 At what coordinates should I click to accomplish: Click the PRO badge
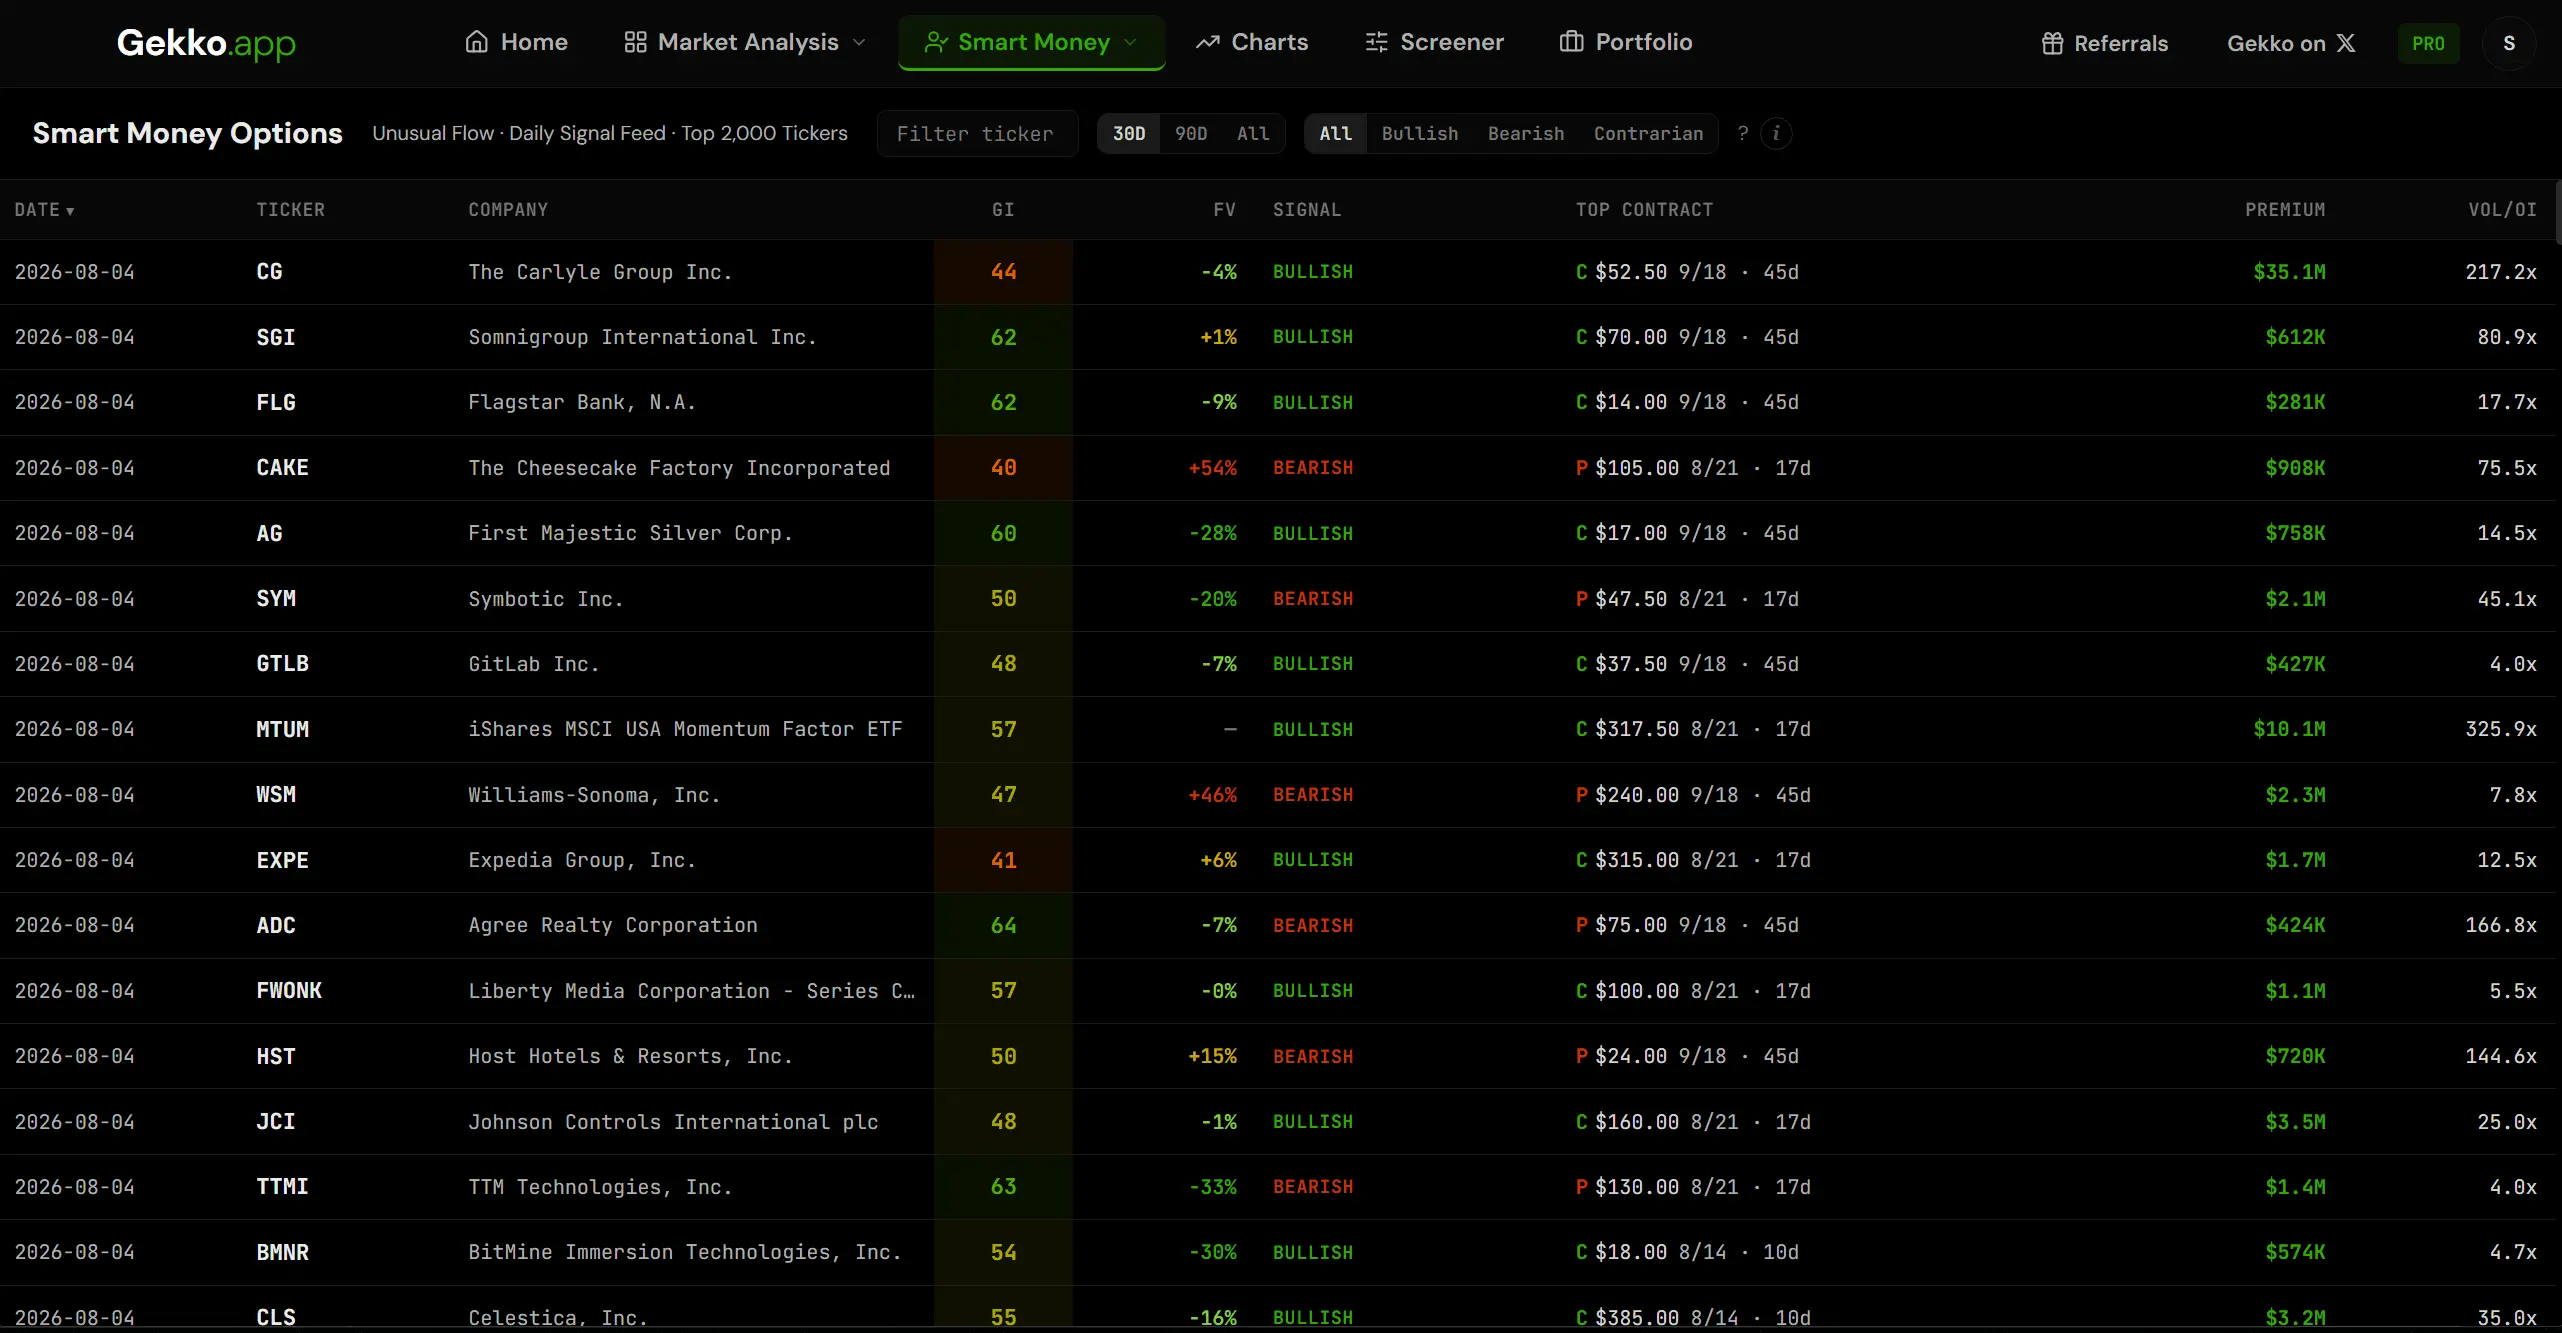click(x=2428, y=43)
